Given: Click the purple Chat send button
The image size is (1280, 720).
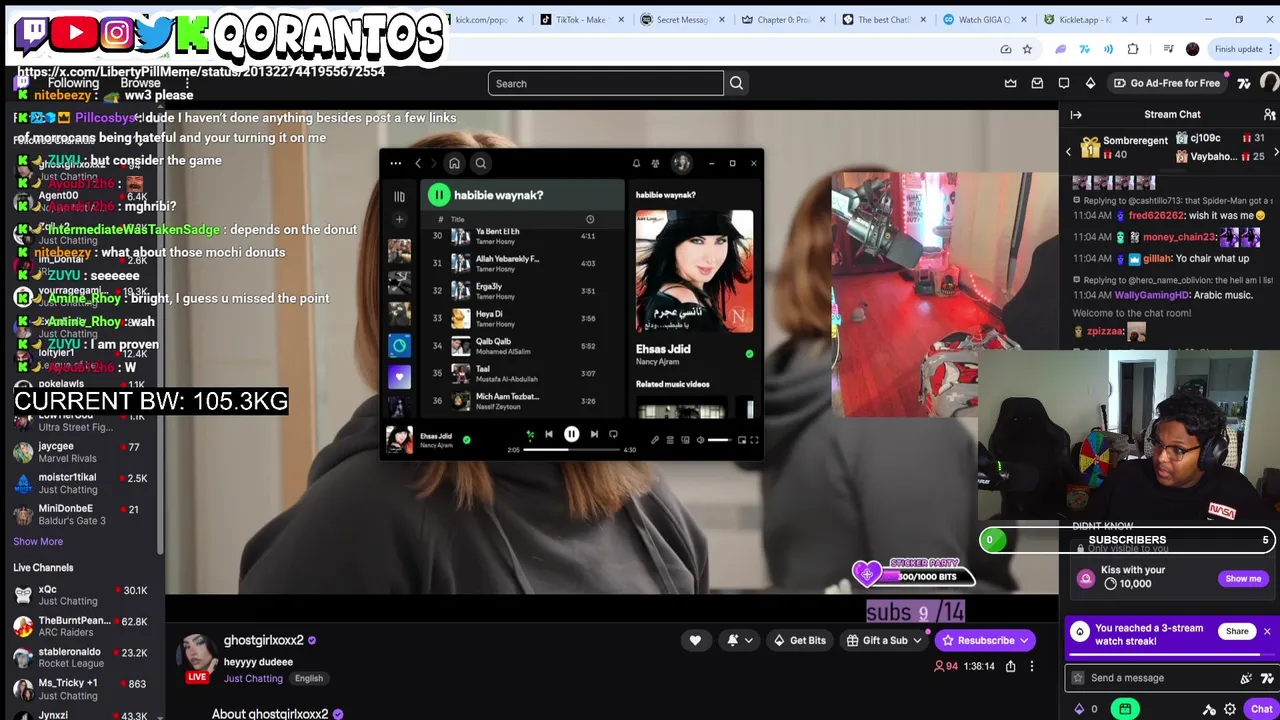Looking at the screenshot, I should (x=1261, y=709).
